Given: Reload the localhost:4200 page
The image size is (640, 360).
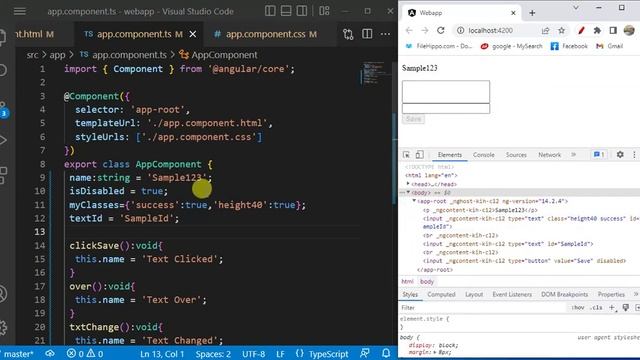Looking at the screenshot, I should tap(440, 31).
